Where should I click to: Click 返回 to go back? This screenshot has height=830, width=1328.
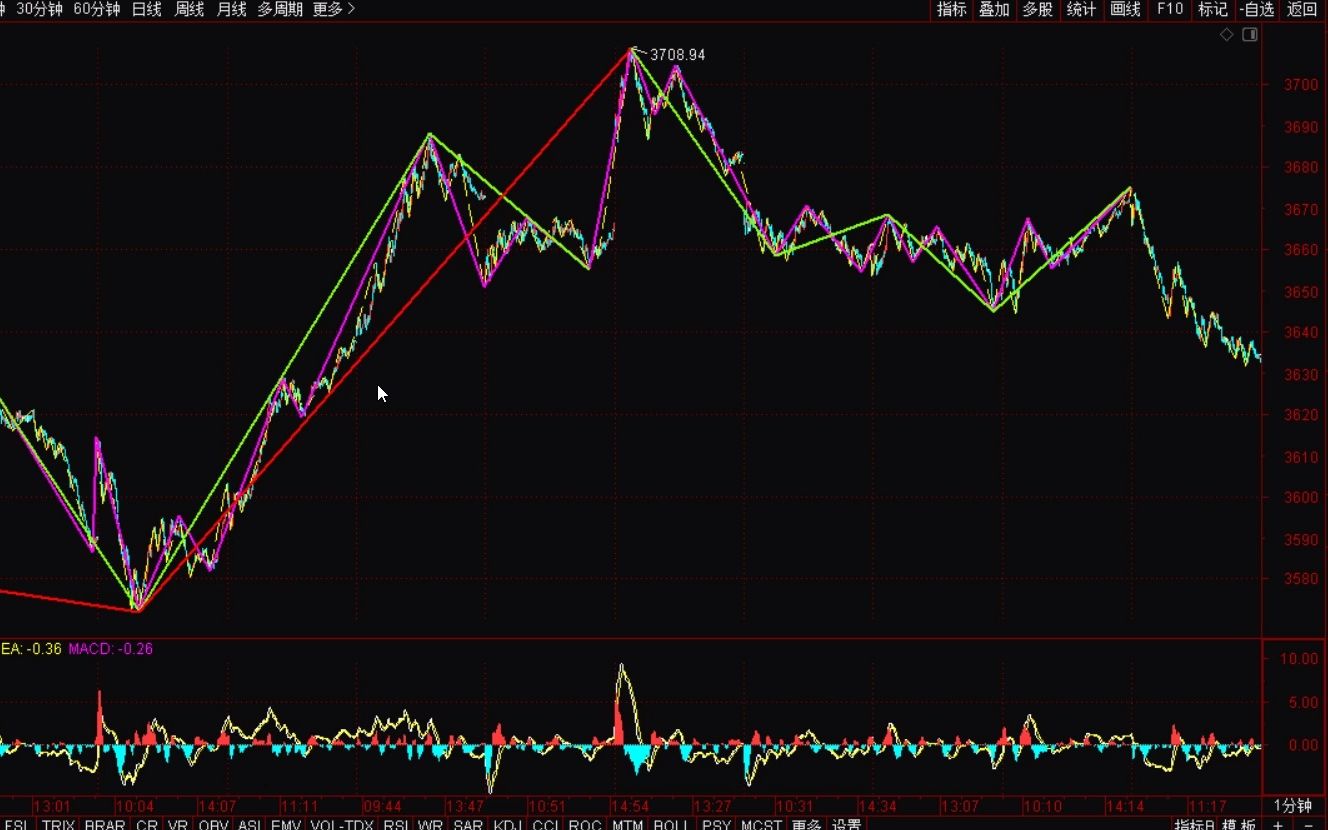(x=1302, y=9)
